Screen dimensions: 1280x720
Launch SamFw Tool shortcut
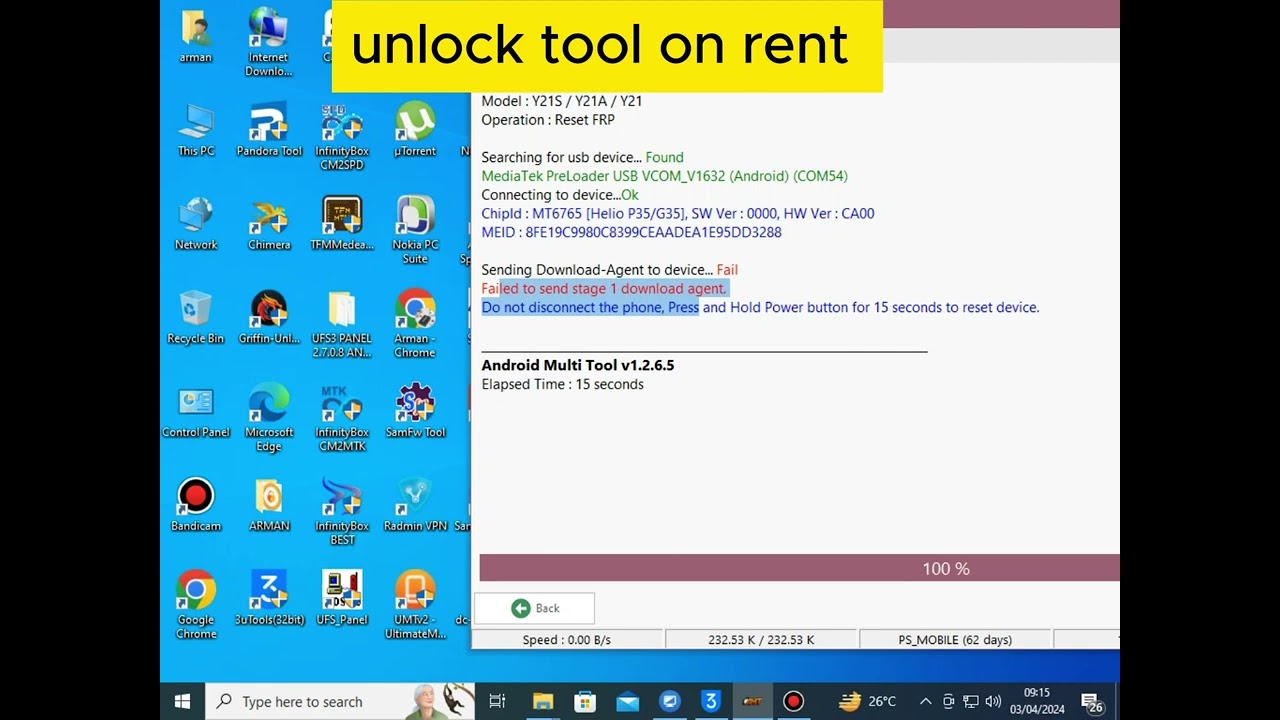pos(415,412)
